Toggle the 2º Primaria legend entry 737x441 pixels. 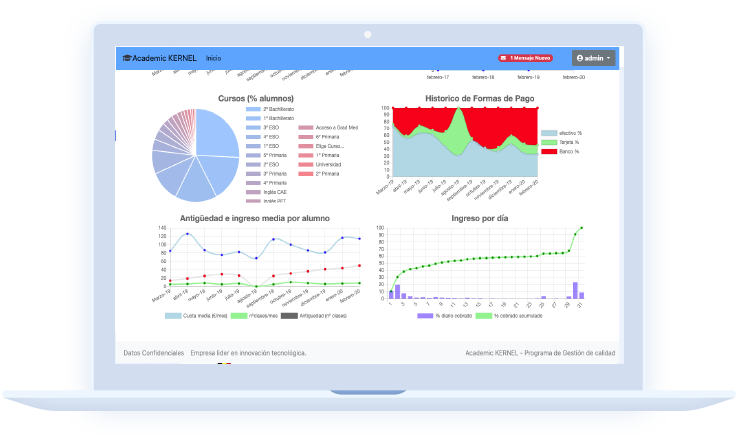(x=319, y=173)
